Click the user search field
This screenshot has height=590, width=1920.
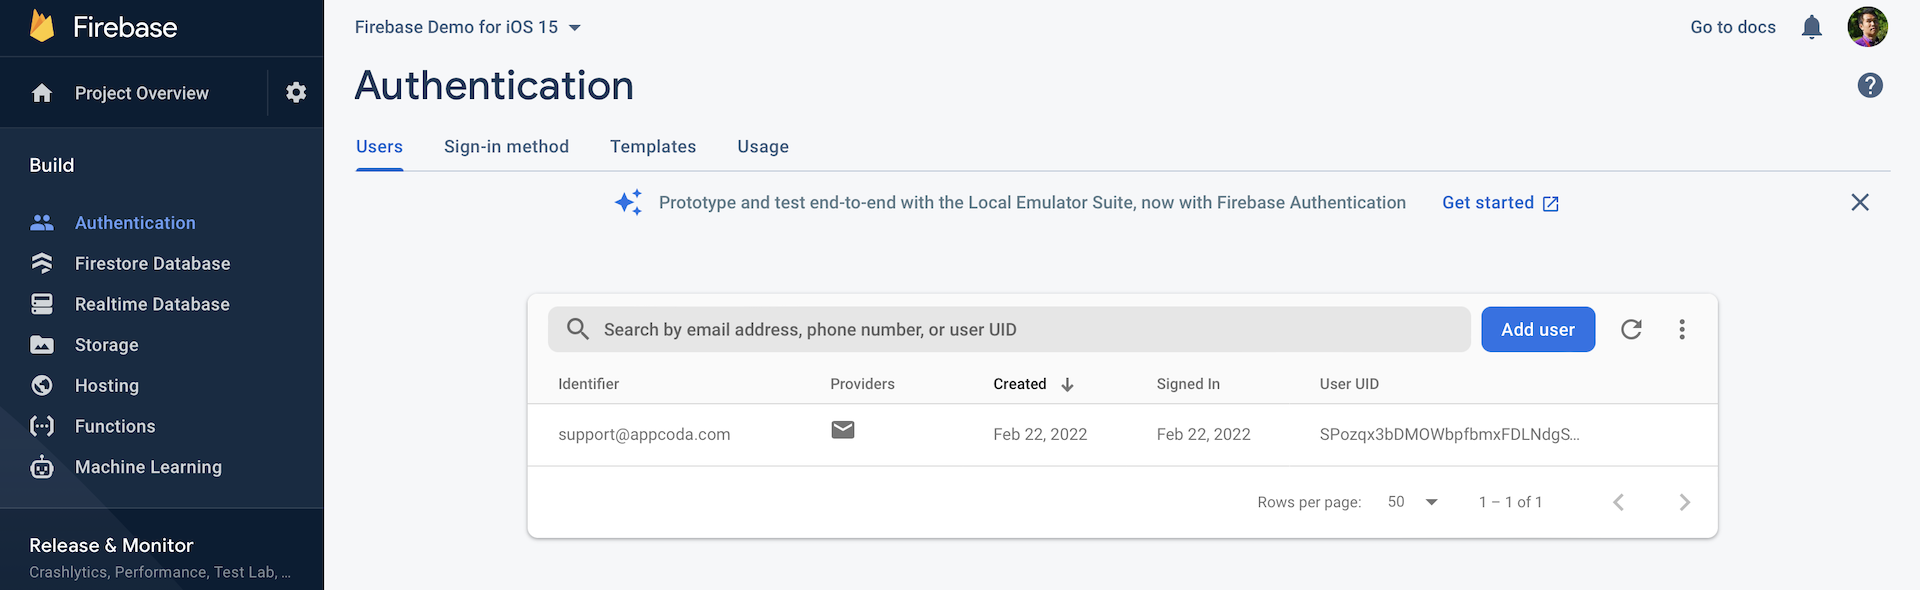[x=1010, y=329]
